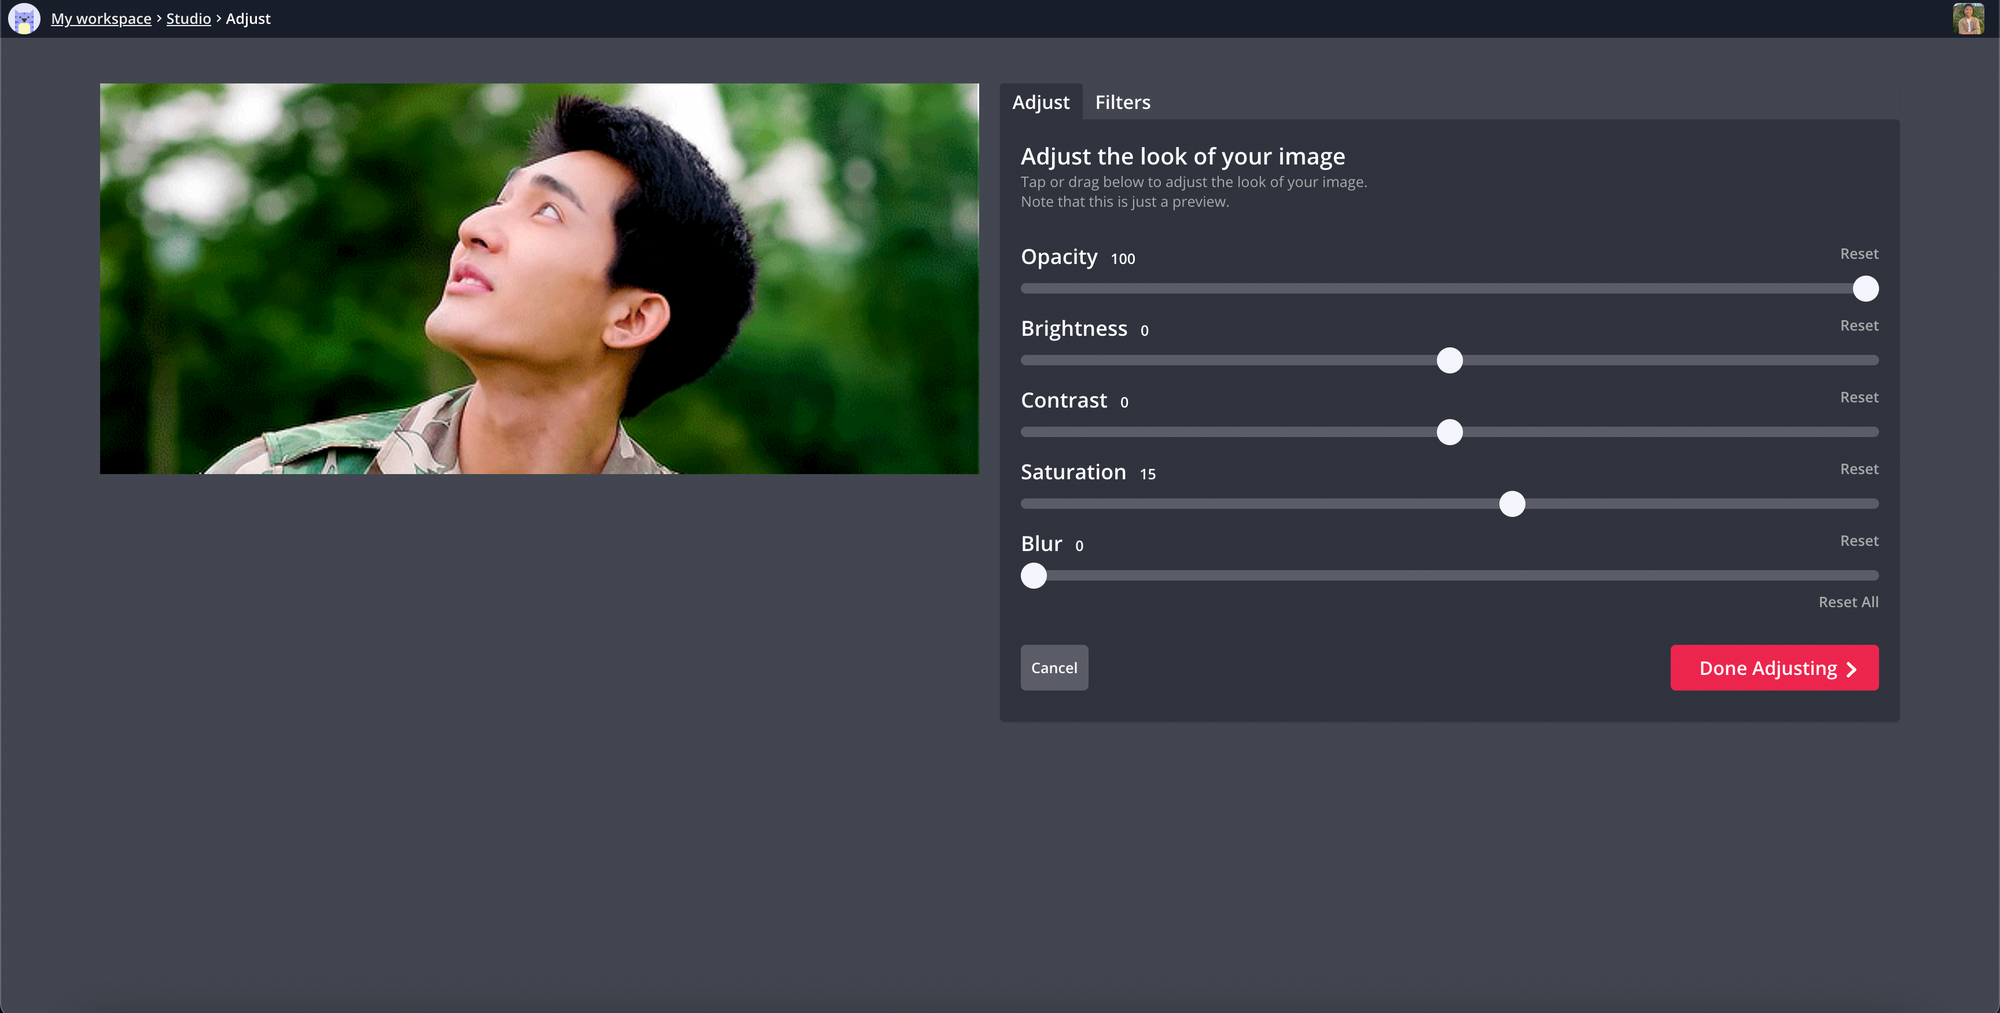The height and width of the screenshot is (1013, 2000).
Task: Click Reset All adjustments
Action: [x=1847, y=602]
